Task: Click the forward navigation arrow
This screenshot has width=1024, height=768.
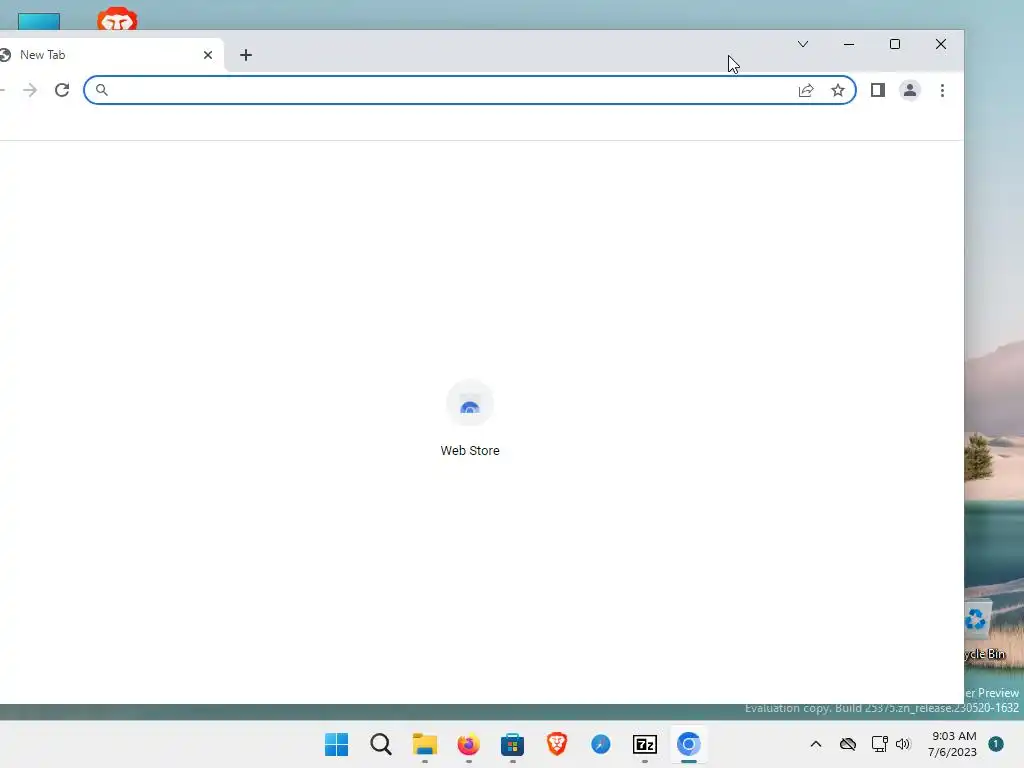Action: tap(30, 90)
